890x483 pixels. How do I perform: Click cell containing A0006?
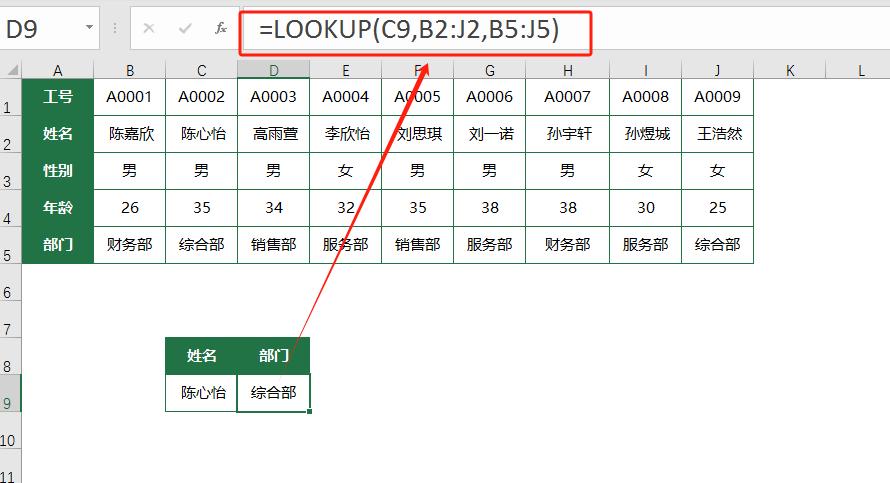coord(489,97)
